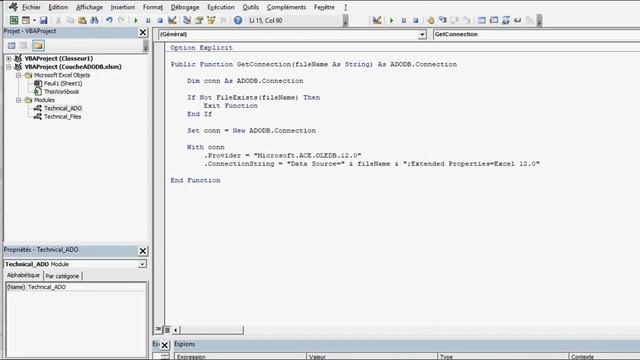Image resolution: width=640 pixels, height=360 pixels.
Task: Collapse Microsoft Excel Objets folder
Action: (18, 76)
